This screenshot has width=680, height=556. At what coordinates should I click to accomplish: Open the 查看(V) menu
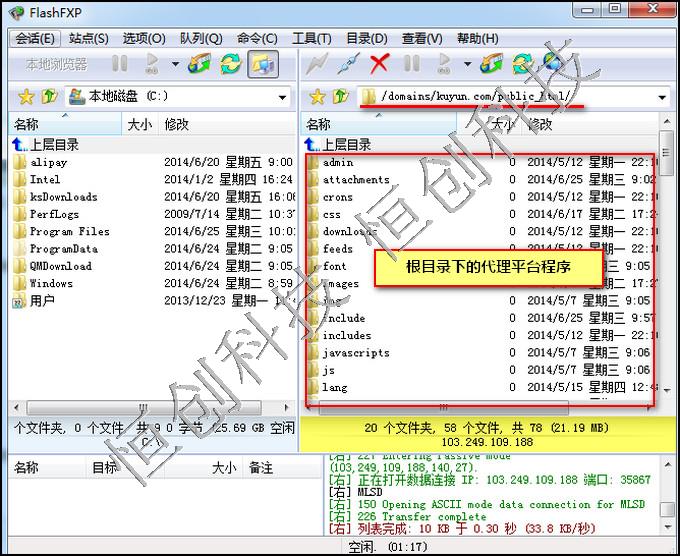[x=422, y=39]
